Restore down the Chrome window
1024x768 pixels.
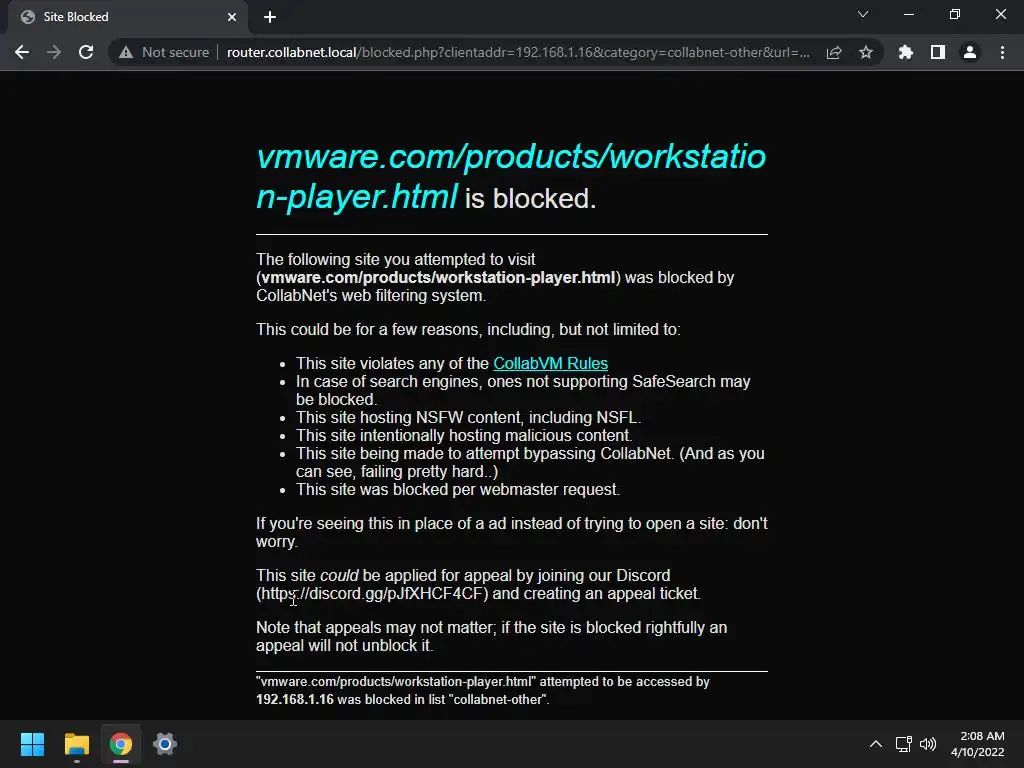[955, 14]
